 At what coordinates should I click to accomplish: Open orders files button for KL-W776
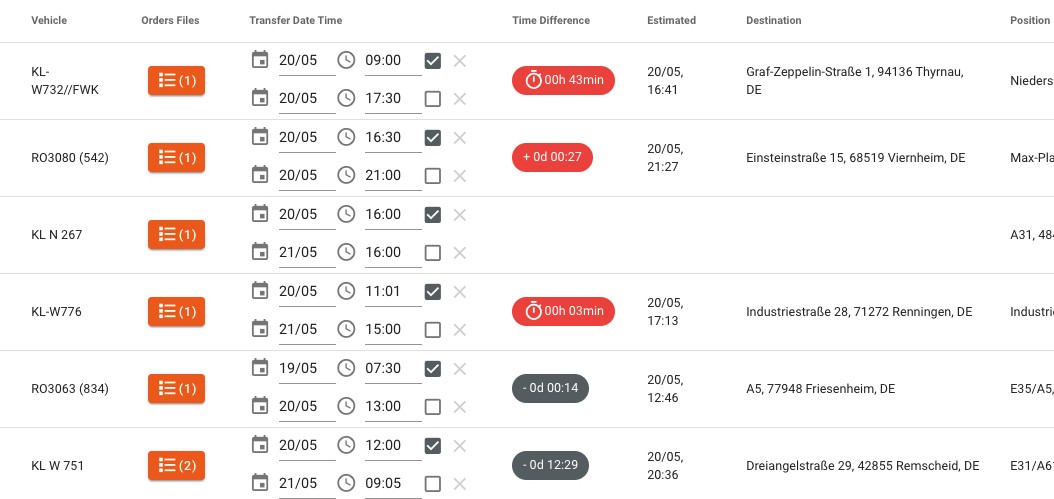click(x=176, y=311)
